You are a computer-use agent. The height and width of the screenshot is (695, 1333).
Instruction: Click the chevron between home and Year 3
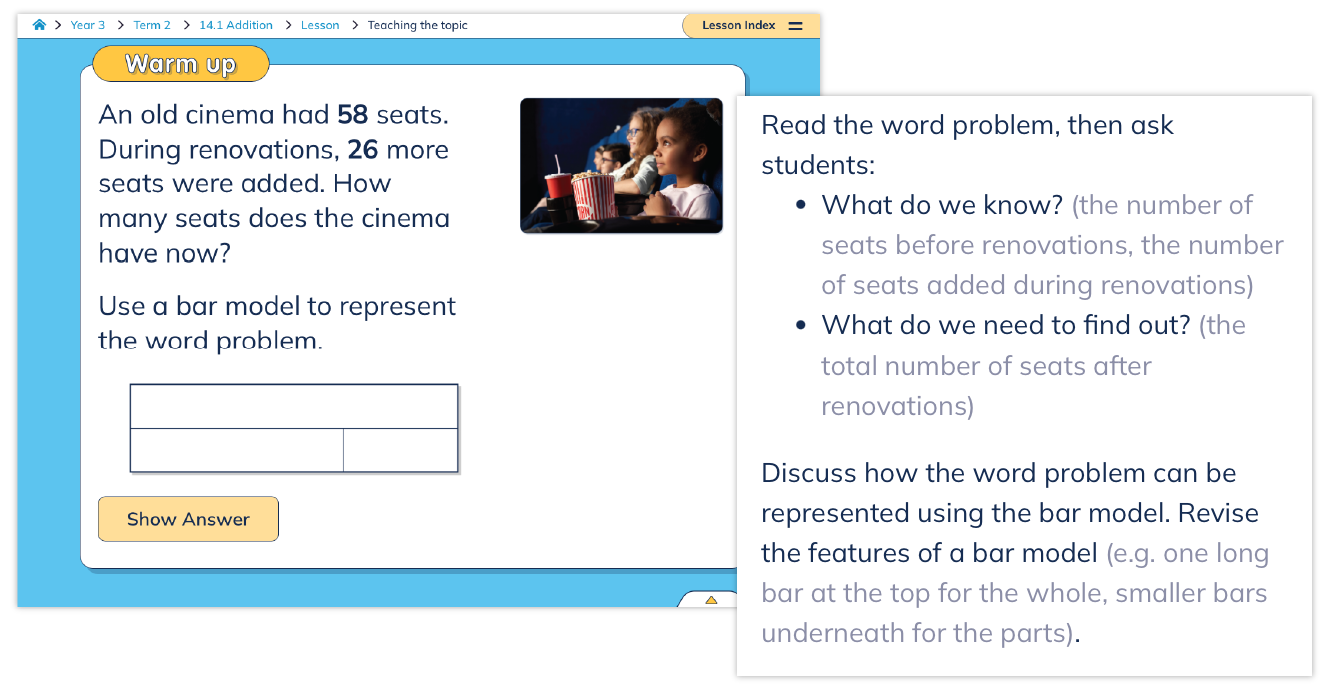point(58,25)
